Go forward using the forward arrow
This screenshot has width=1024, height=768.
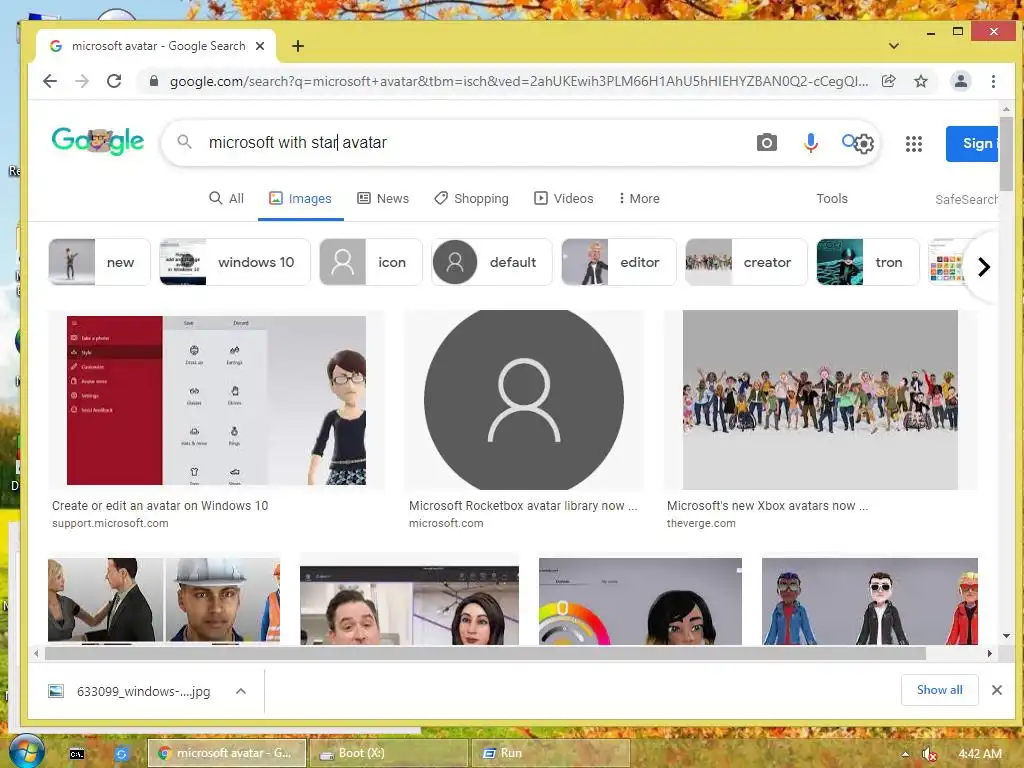pos(82,81)
